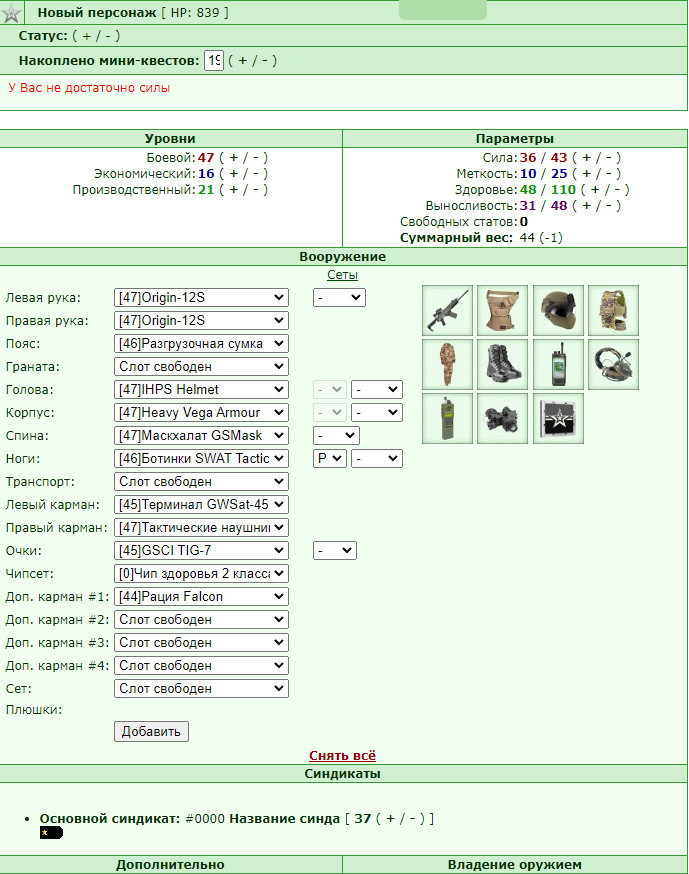The width and height of the screenshot is (689, 874).
Task: Click minus next to Производственный level
Action: click(x=256, y=190)
